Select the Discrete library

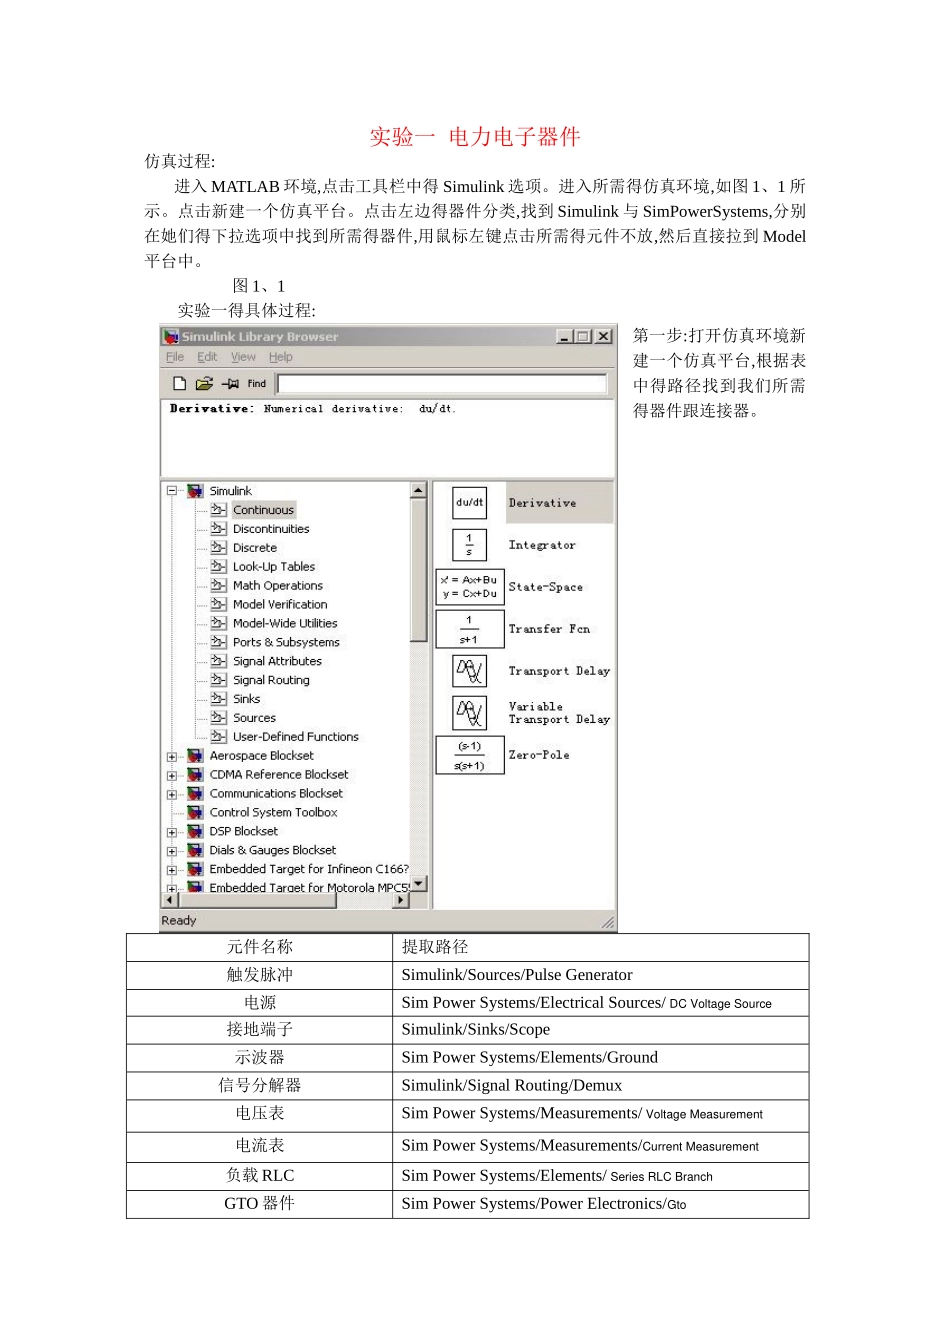255,548
